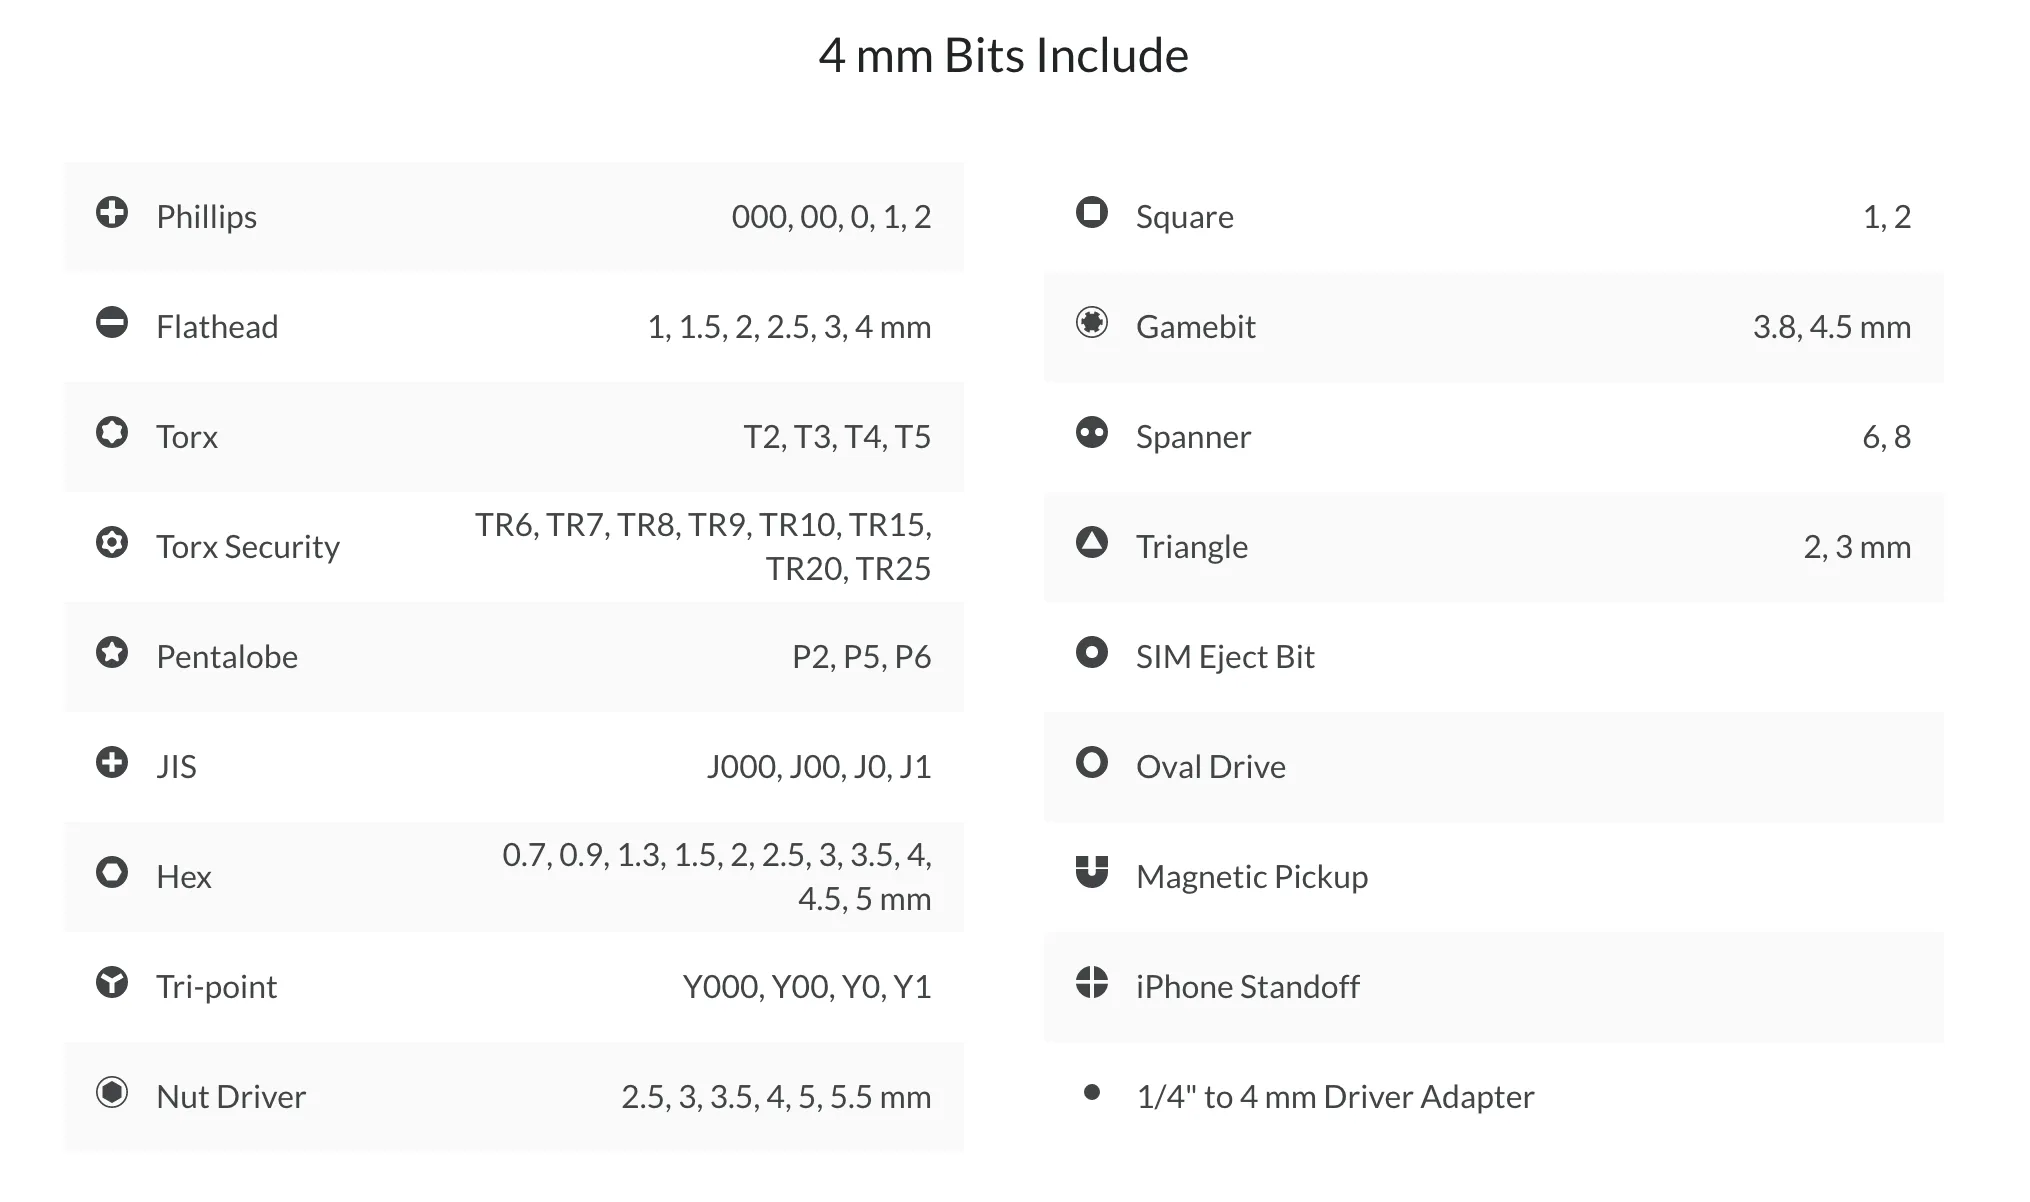Click the Square bit icon
Image resolution: width=2030 pixels, height=1202 pixels.
tap(1092, 212)
